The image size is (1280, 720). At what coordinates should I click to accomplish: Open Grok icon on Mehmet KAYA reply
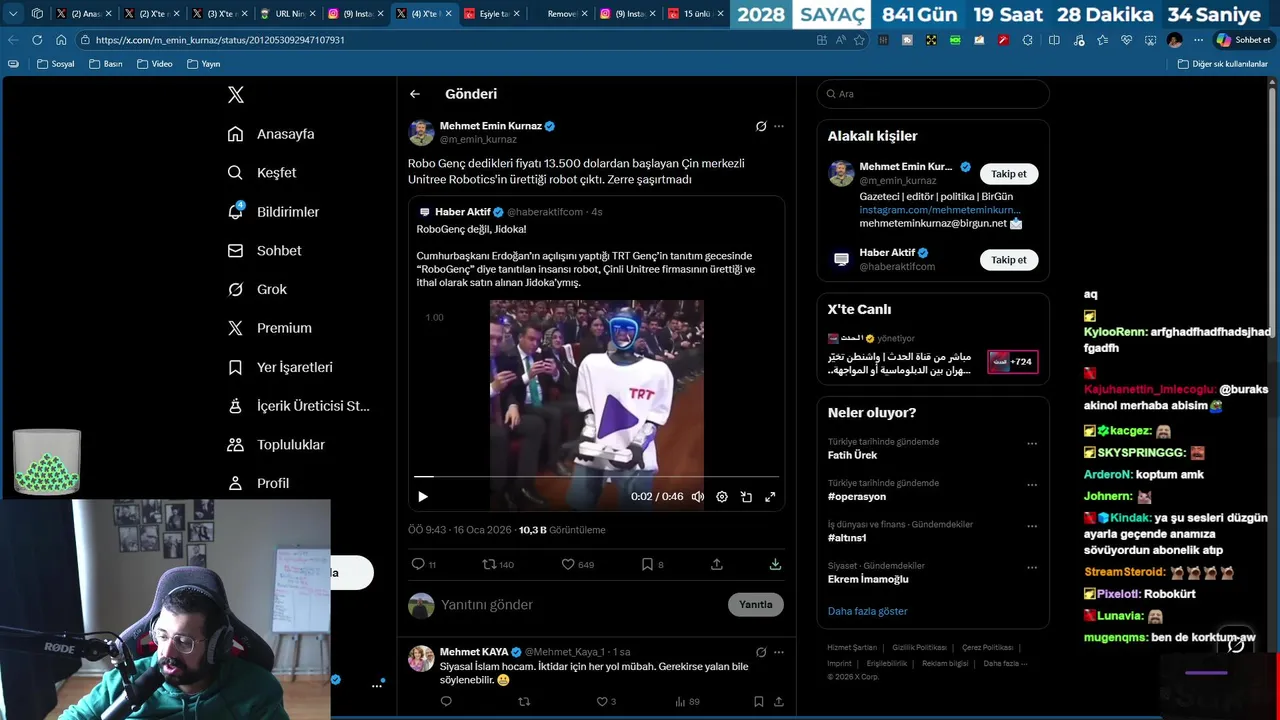(x=761, y=652)
